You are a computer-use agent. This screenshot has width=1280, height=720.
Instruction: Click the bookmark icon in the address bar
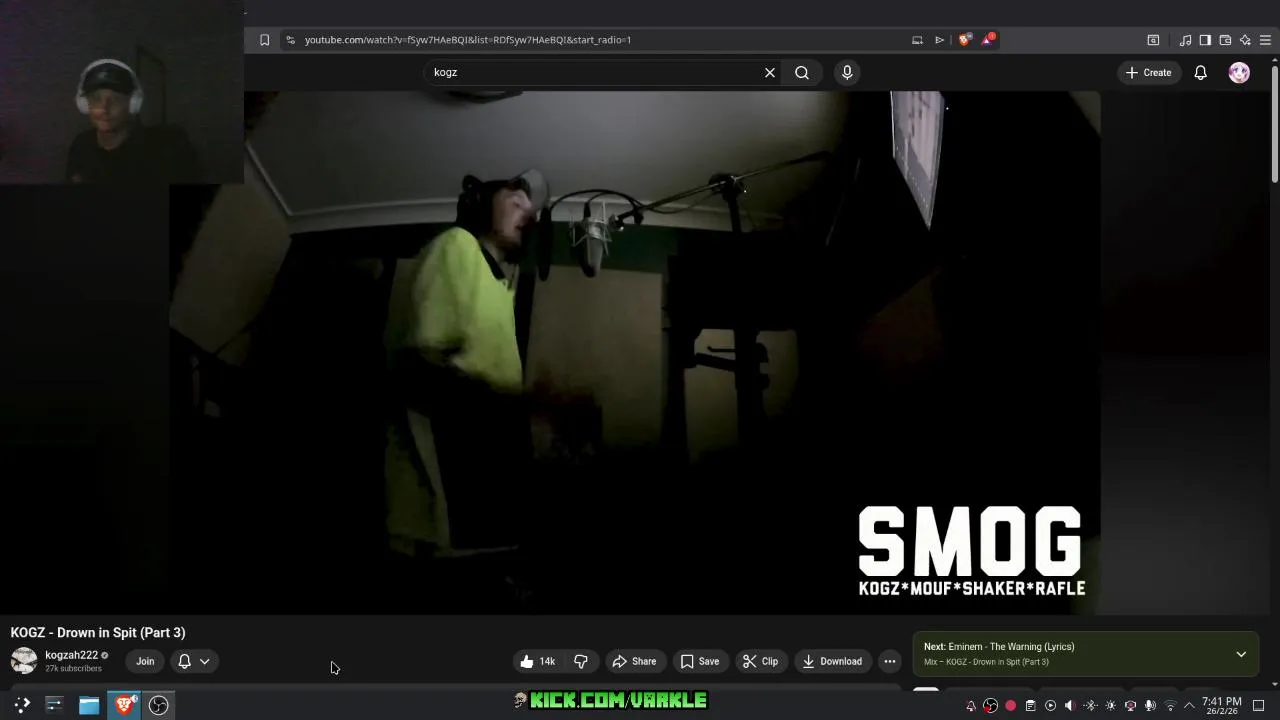264,40
